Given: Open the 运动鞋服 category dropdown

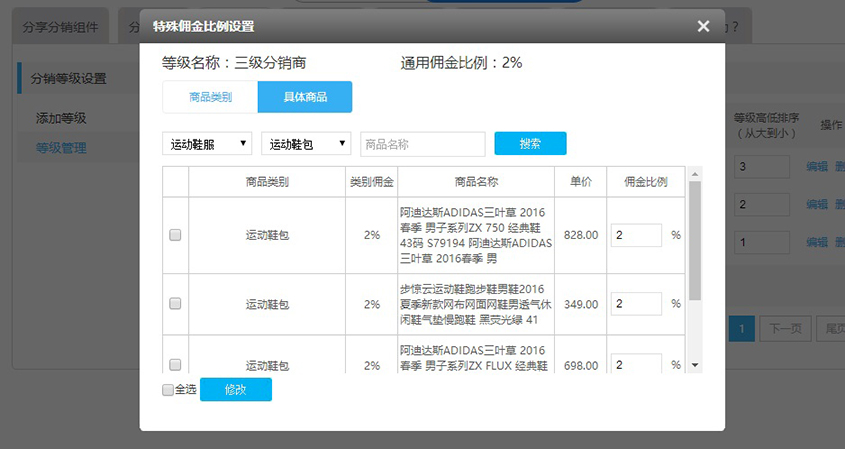Looking at the screenshot, I should click(207, 144).
